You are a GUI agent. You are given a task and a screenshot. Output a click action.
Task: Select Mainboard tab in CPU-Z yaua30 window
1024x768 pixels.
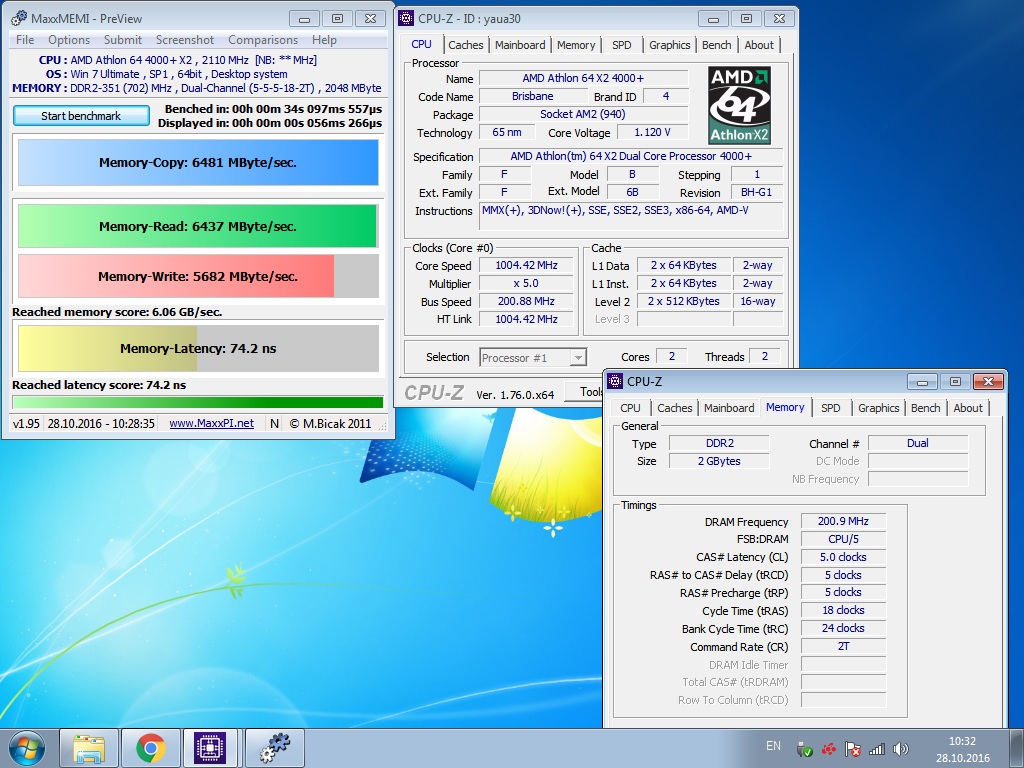[520, 45]
